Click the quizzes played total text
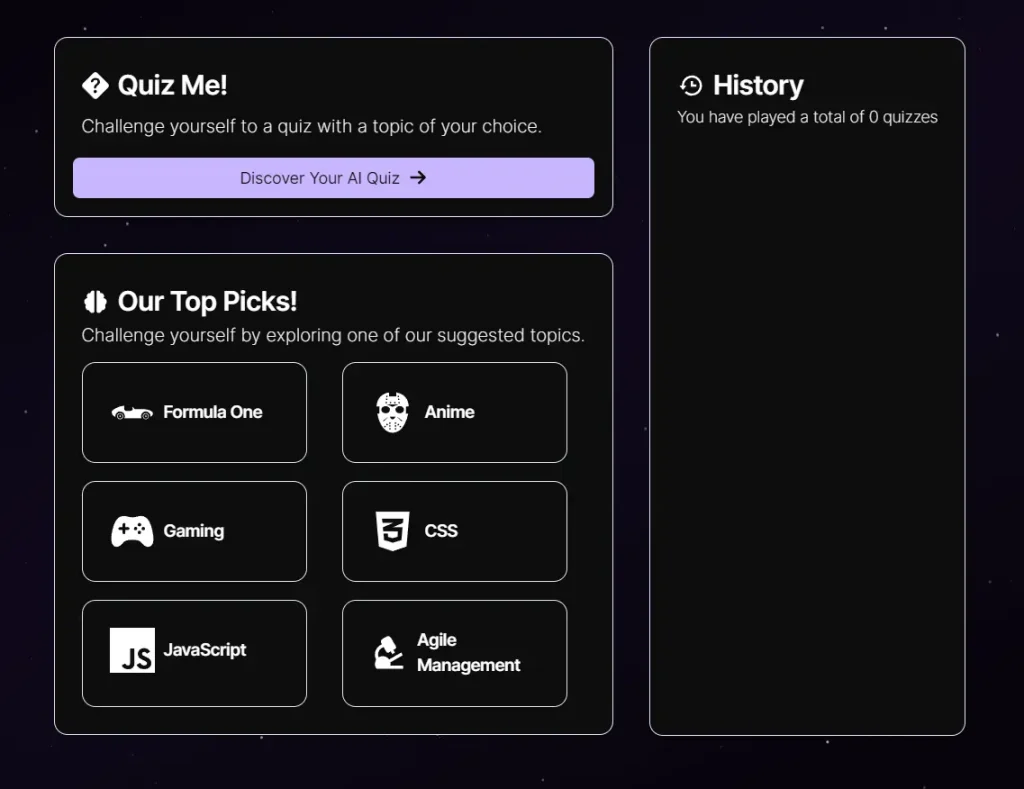The height and width of the screenshot is (789, 1024). pyautogui.click(x=807, y=117)
